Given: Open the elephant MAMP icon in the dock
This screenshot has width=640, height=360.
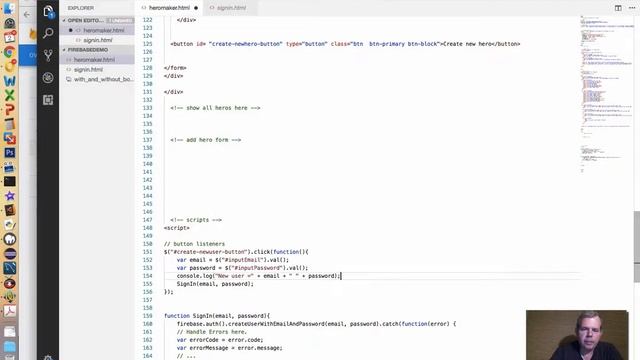Looking at the screenshot, I should tap(9, 239).
